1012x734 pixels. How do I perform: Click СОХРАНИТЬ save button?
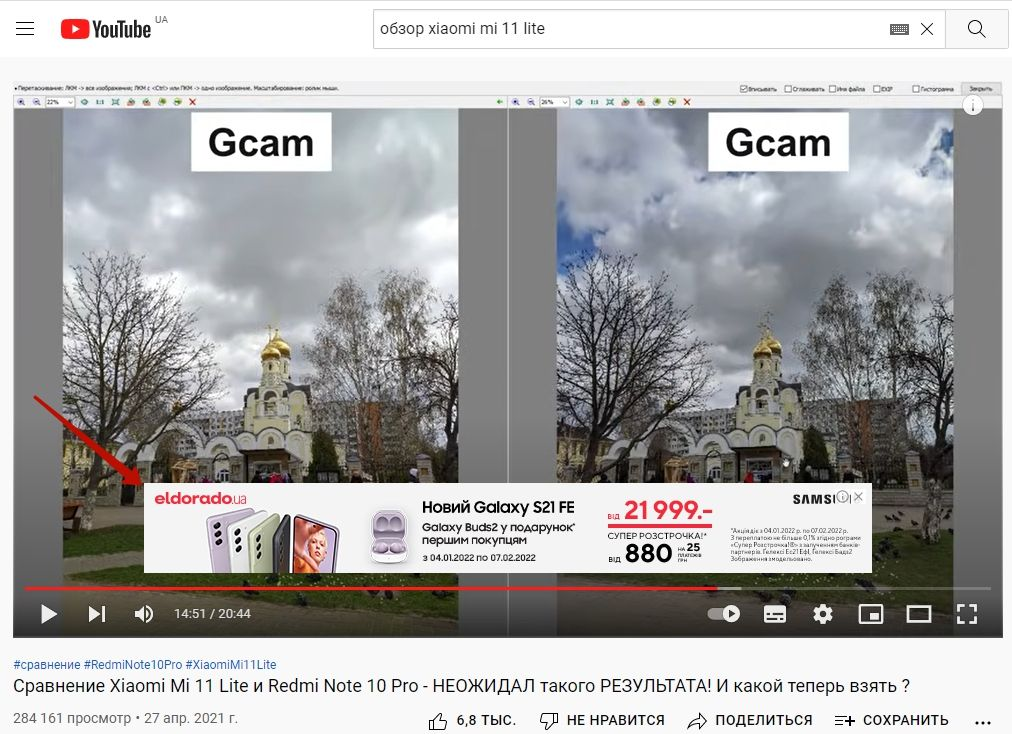[x=891, y=720]
